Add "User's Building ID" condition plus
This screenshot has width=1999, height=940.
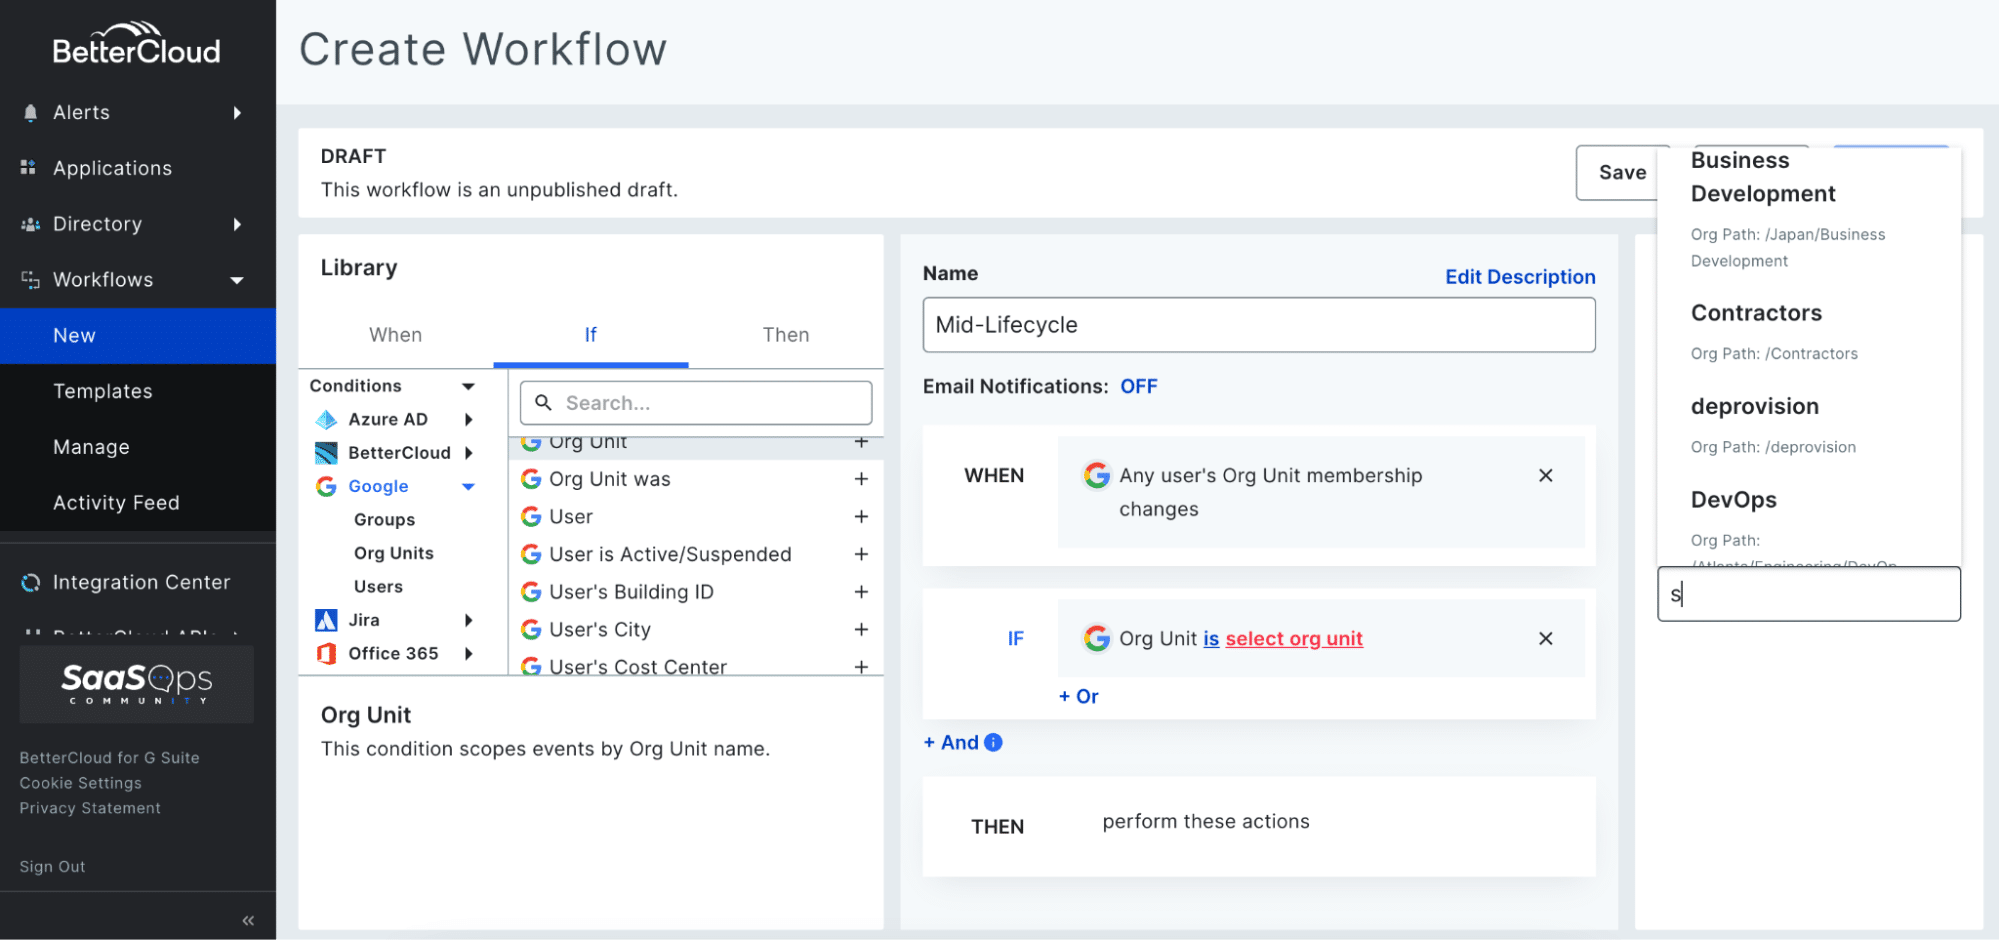point(861,592)
